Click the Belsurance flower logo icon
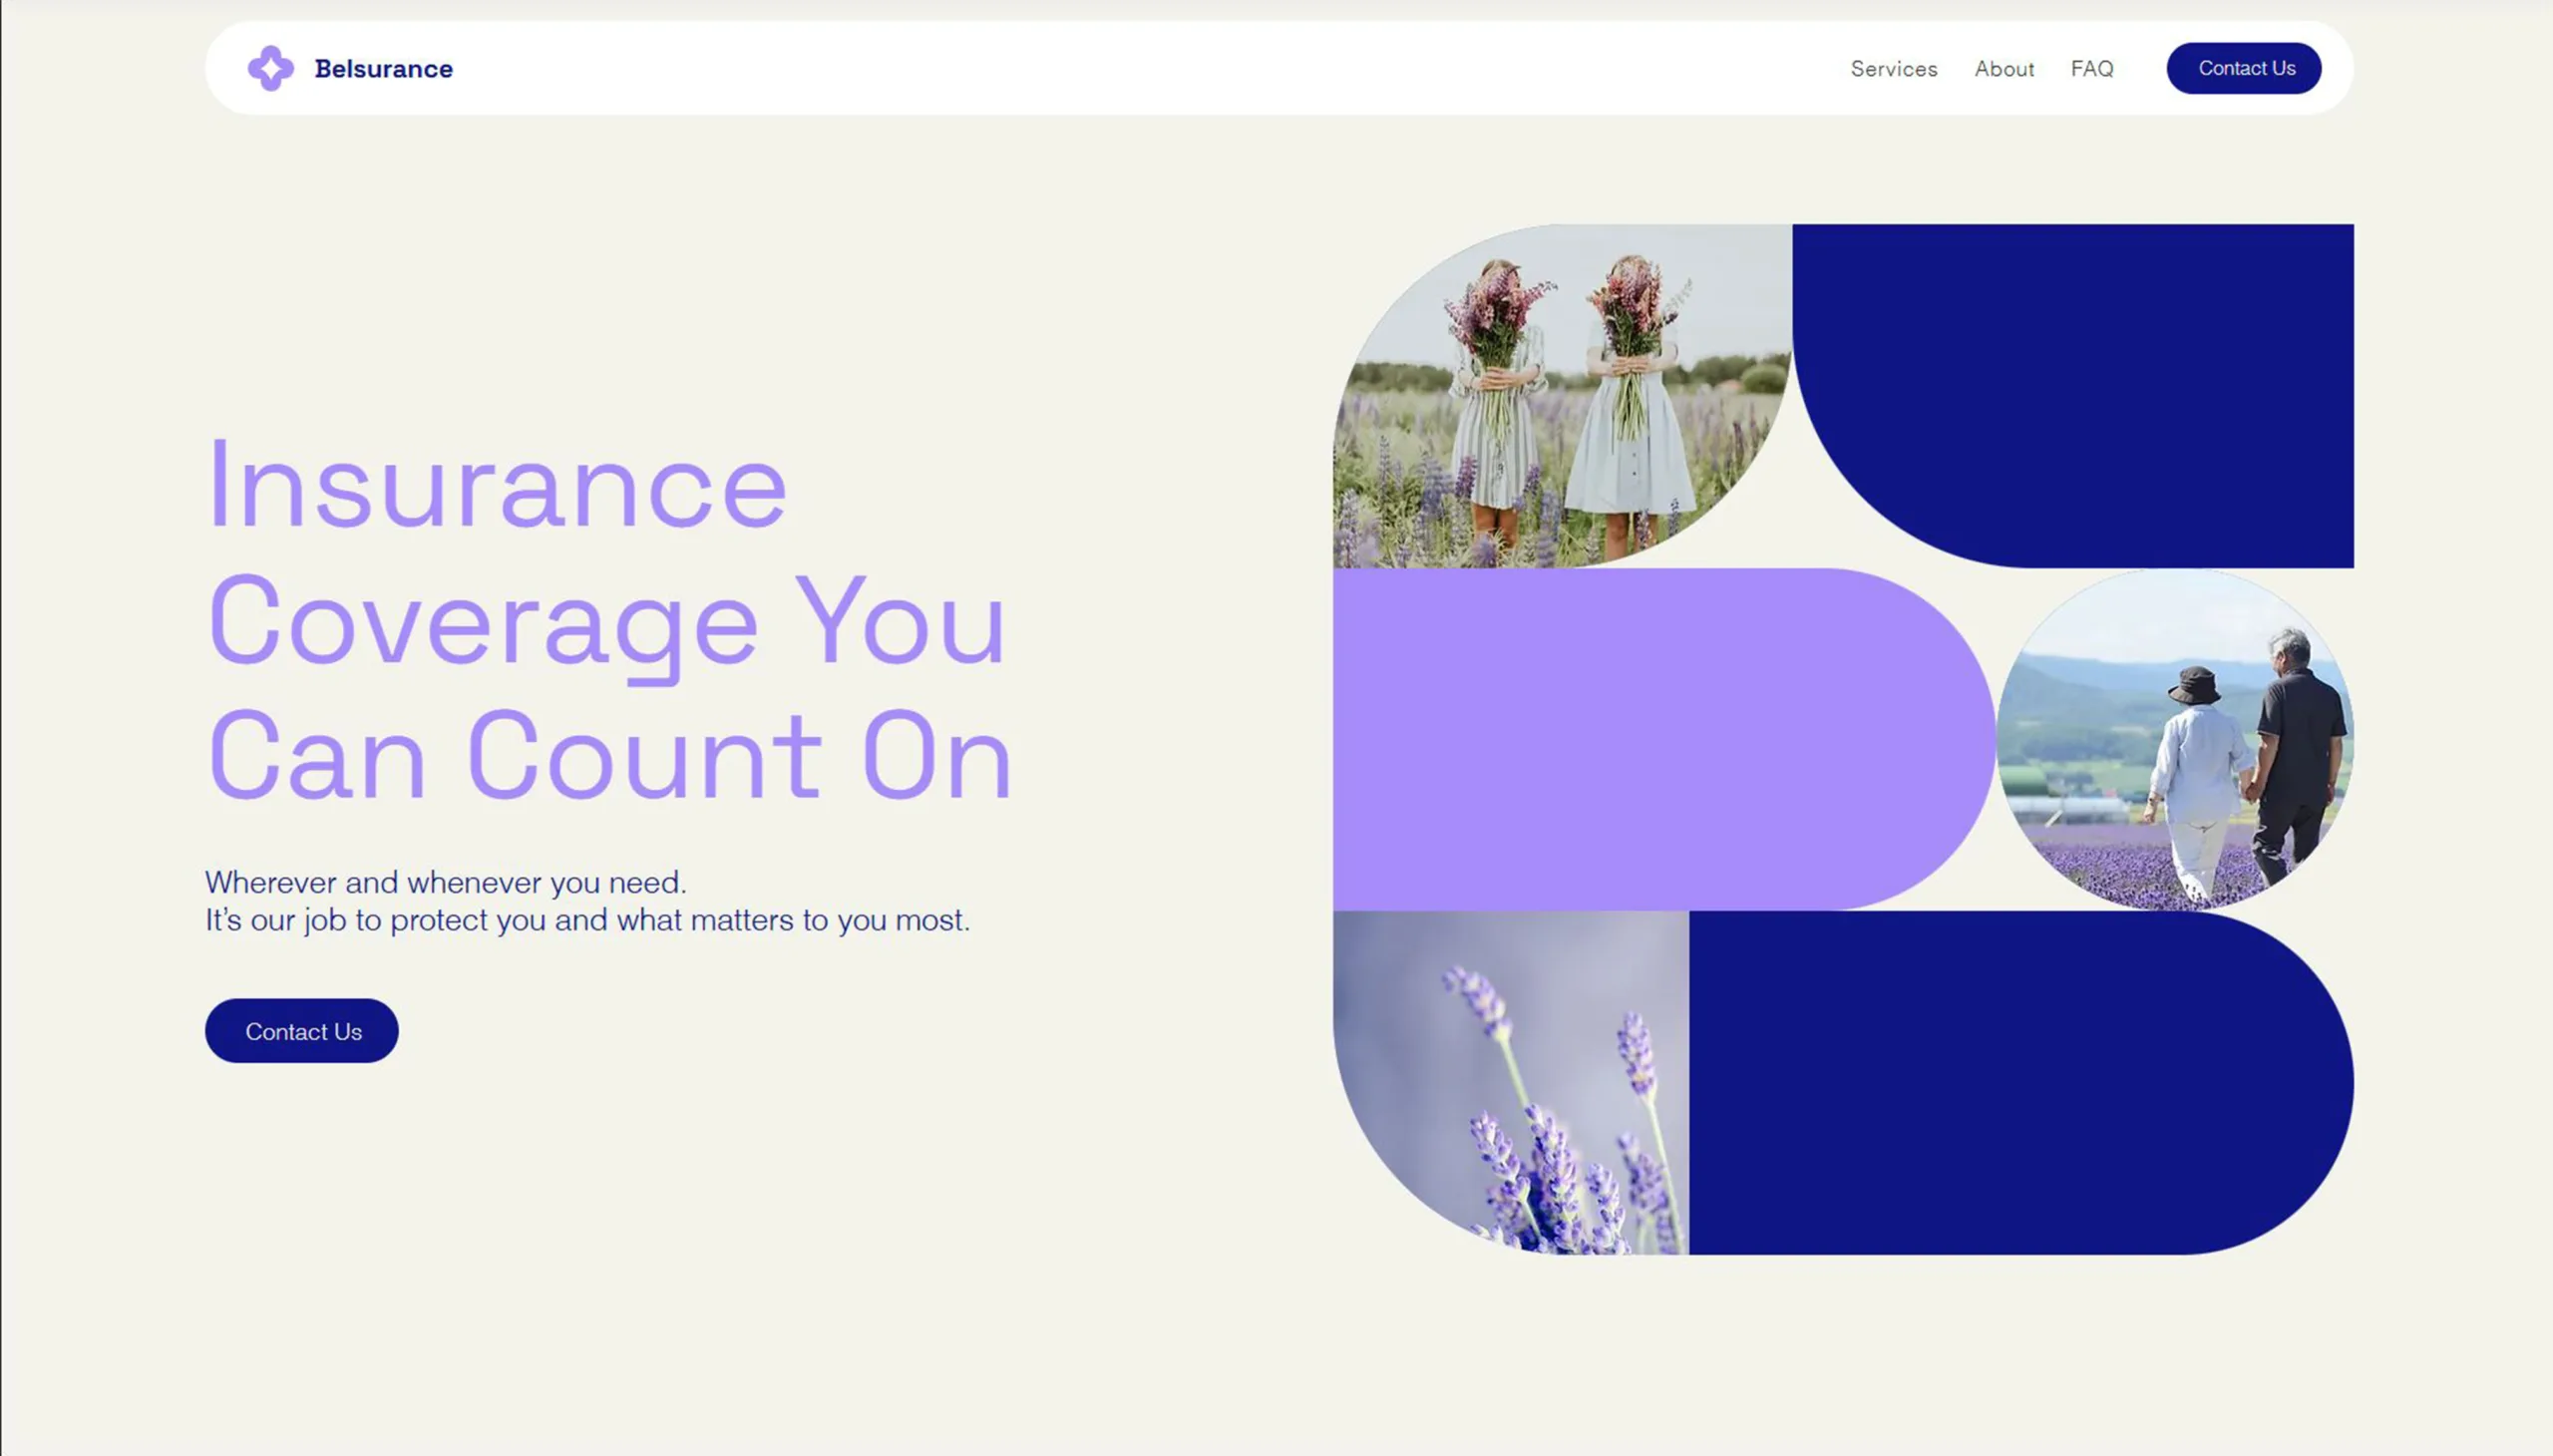The image size is (2553, 1456). [x=270, y=68]
